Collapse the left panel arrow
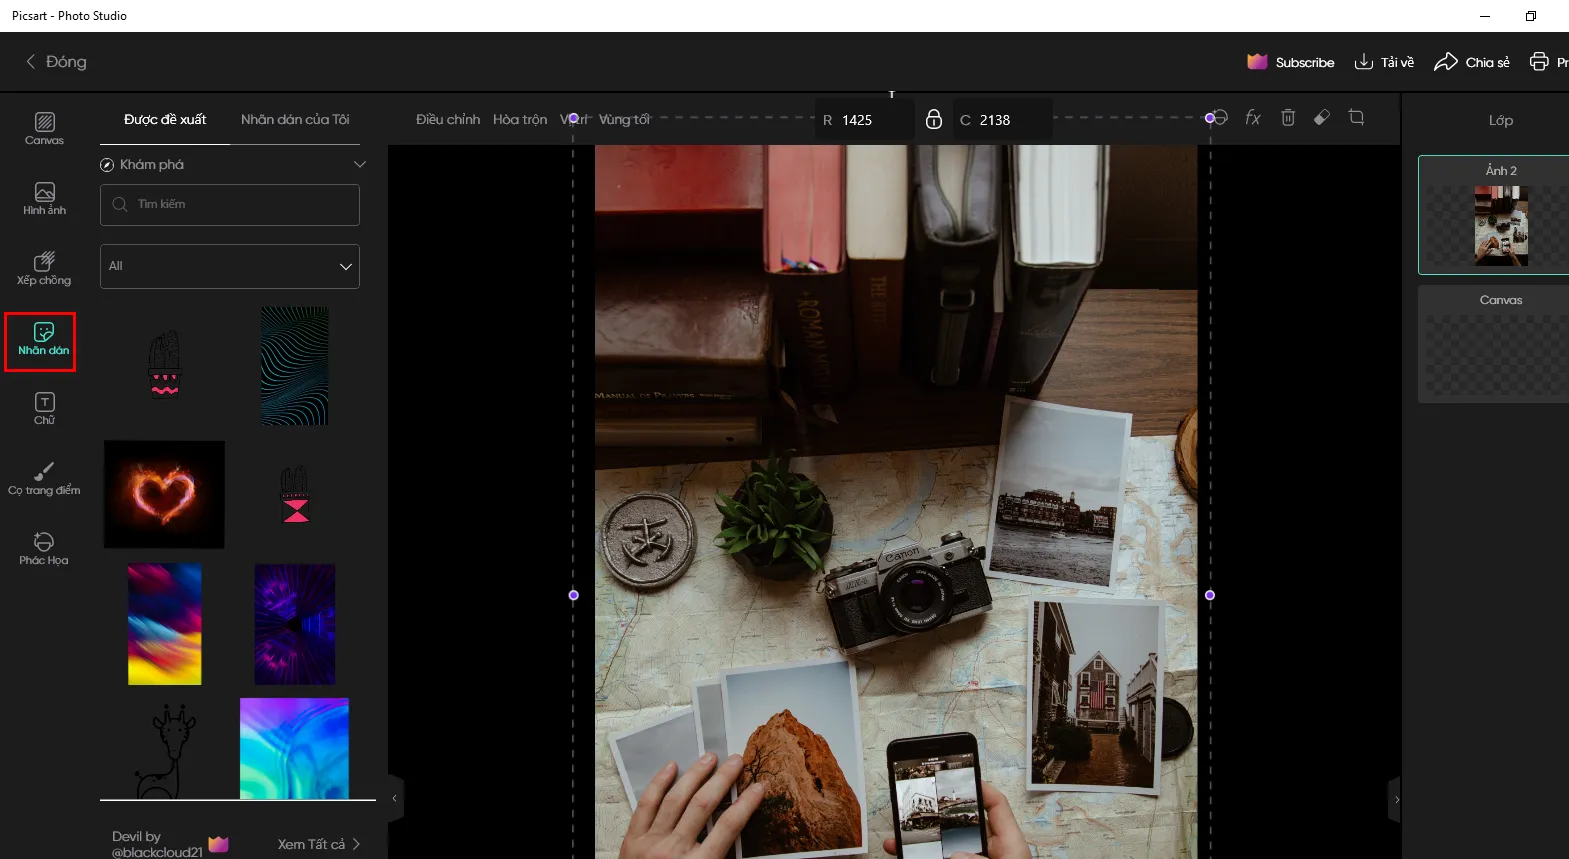 [x=395, y=799]
